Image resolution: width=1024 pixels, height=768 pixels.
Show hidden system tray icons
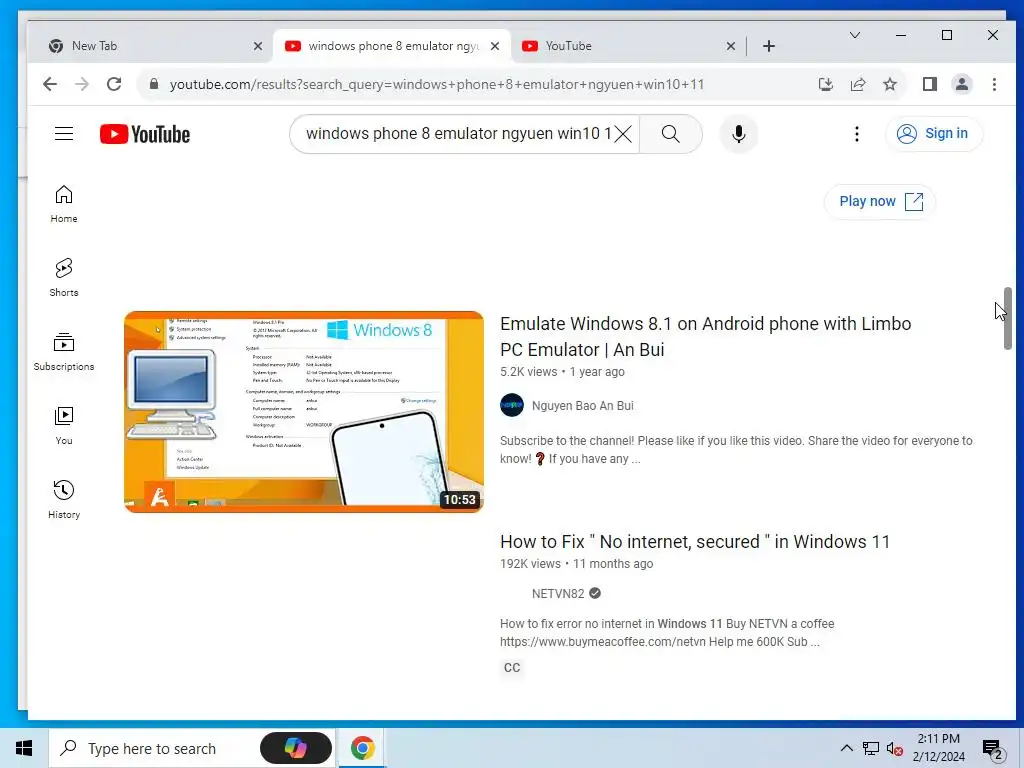[846, 748]
